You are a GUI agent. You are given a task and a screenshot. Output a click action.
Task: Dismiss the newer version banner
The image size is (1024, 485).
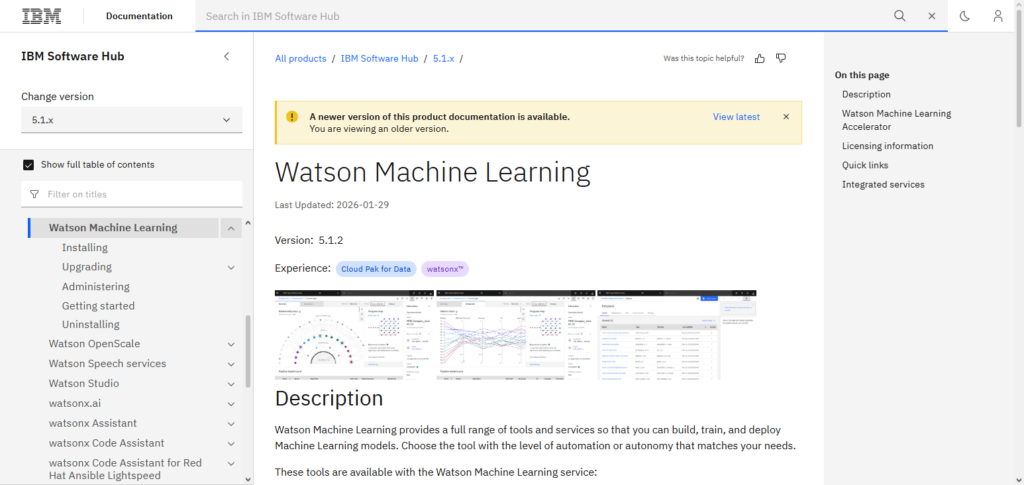point(786,117)
